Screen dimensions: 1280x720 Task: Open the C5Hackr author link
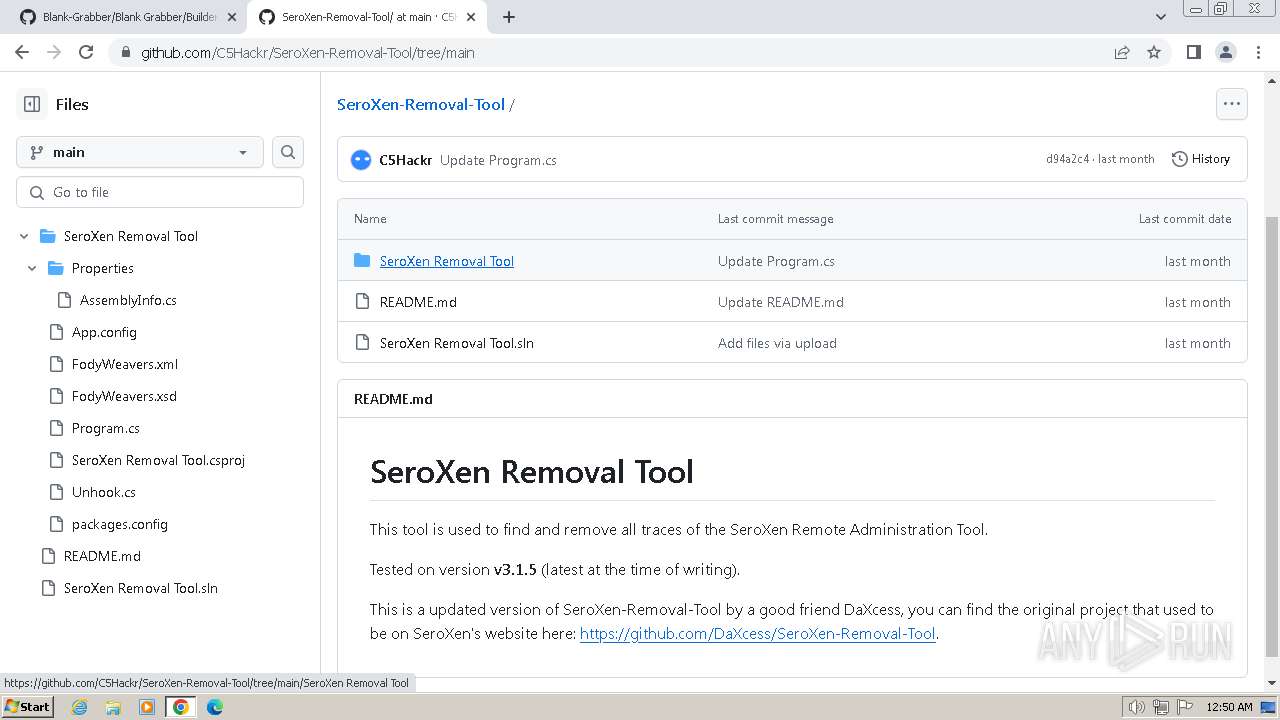click(x=405, y=160)
